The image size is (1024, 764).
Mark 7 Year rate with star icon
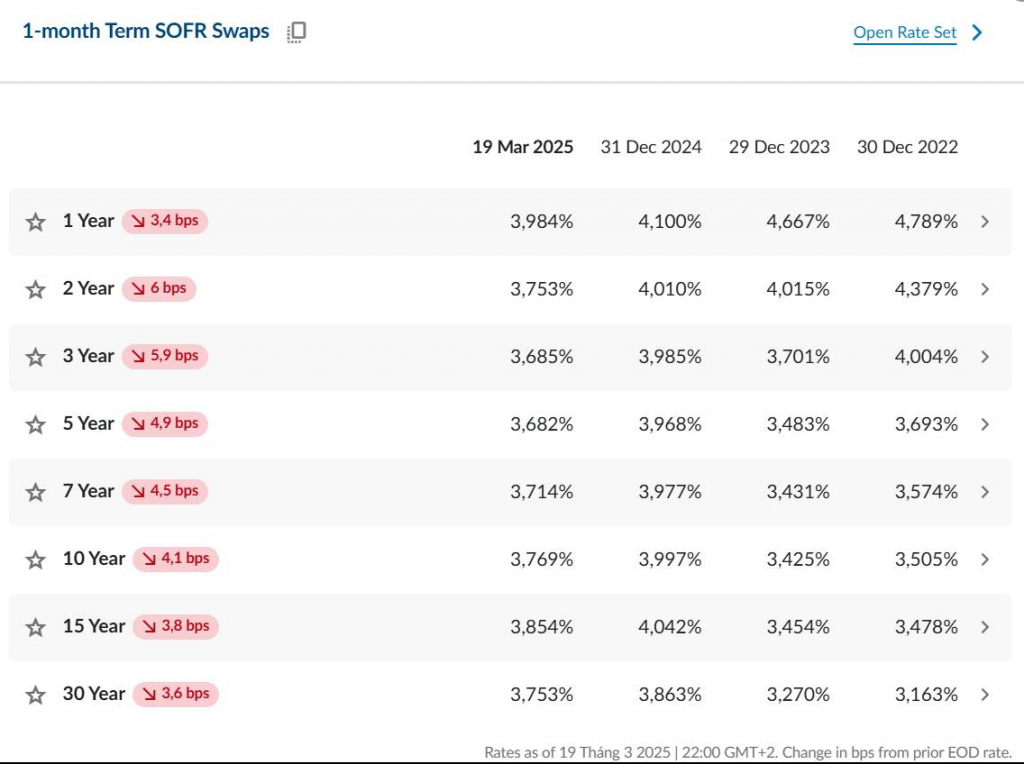(x=36, y=492)
